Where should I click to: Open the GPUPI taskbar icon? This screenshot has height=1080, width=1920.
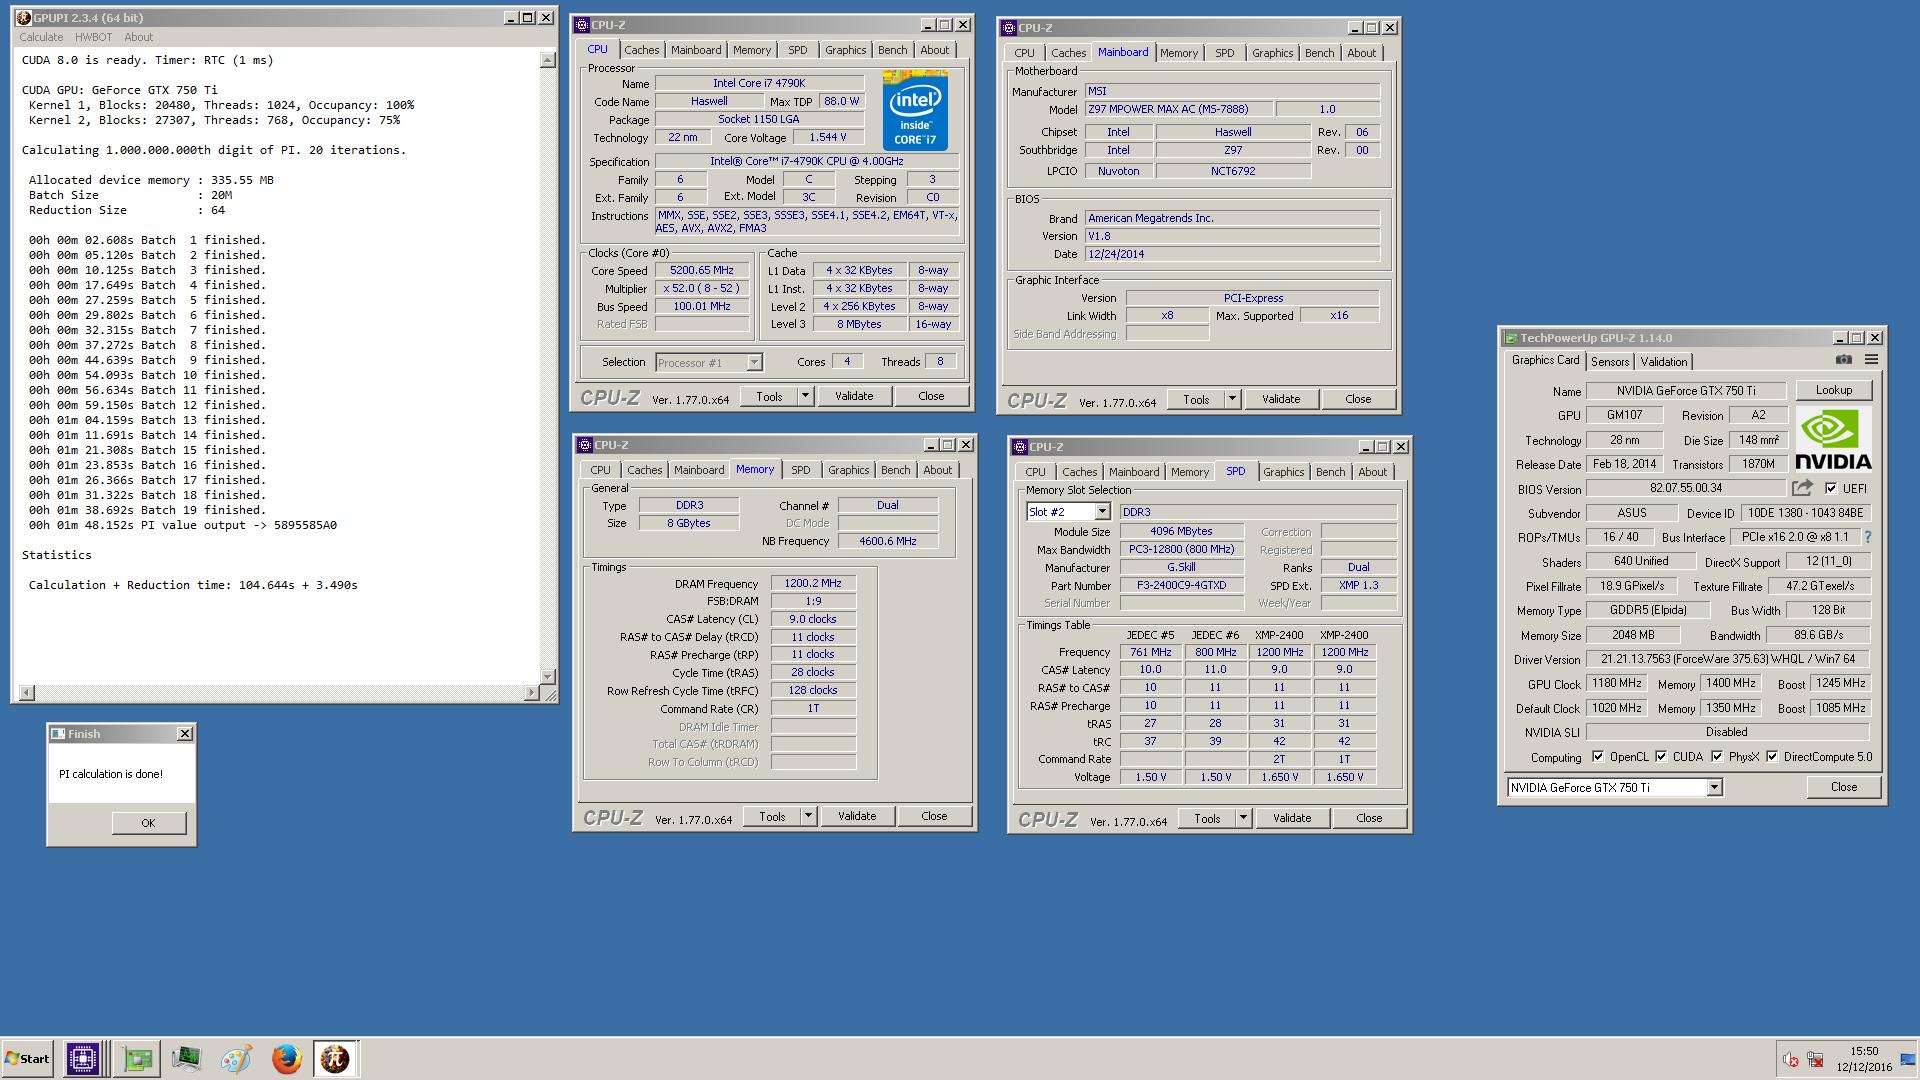[x=335, y=1059]
